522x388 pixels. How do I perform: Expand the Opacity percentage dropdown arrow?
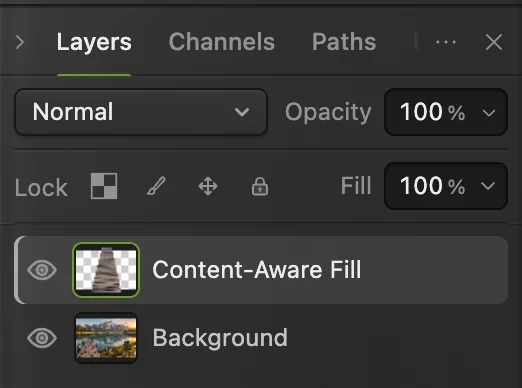pos(489,113)
